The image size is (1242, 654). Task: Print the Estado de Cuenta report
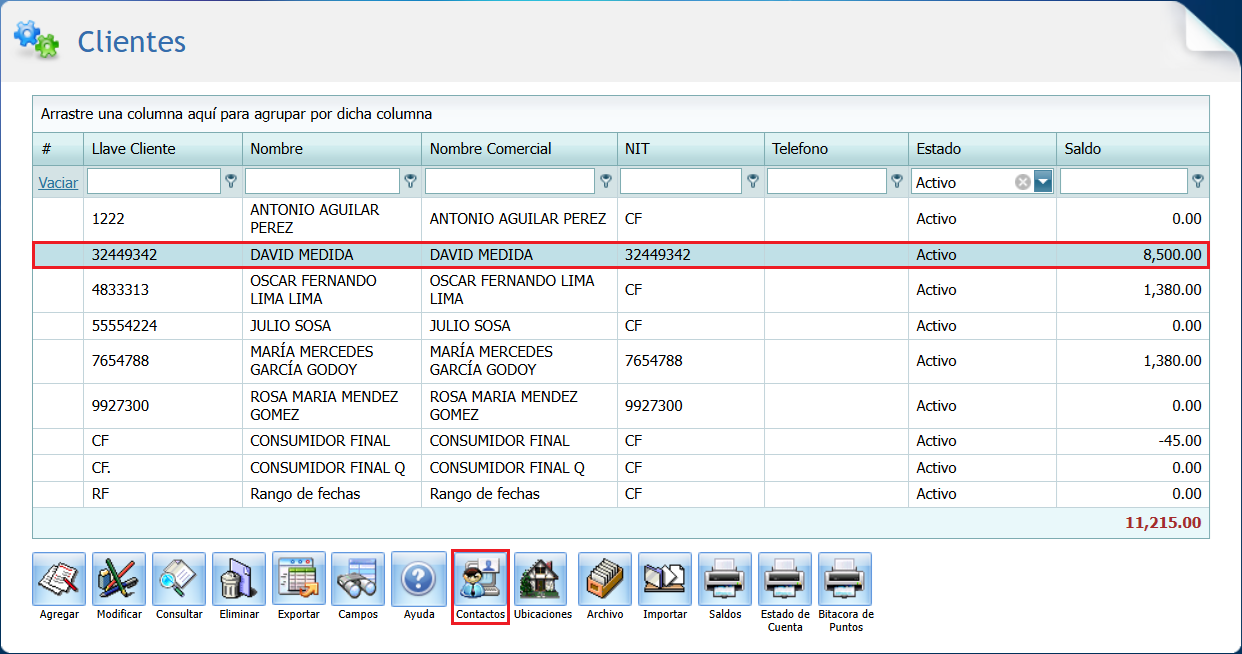click(x=785, y=579)
